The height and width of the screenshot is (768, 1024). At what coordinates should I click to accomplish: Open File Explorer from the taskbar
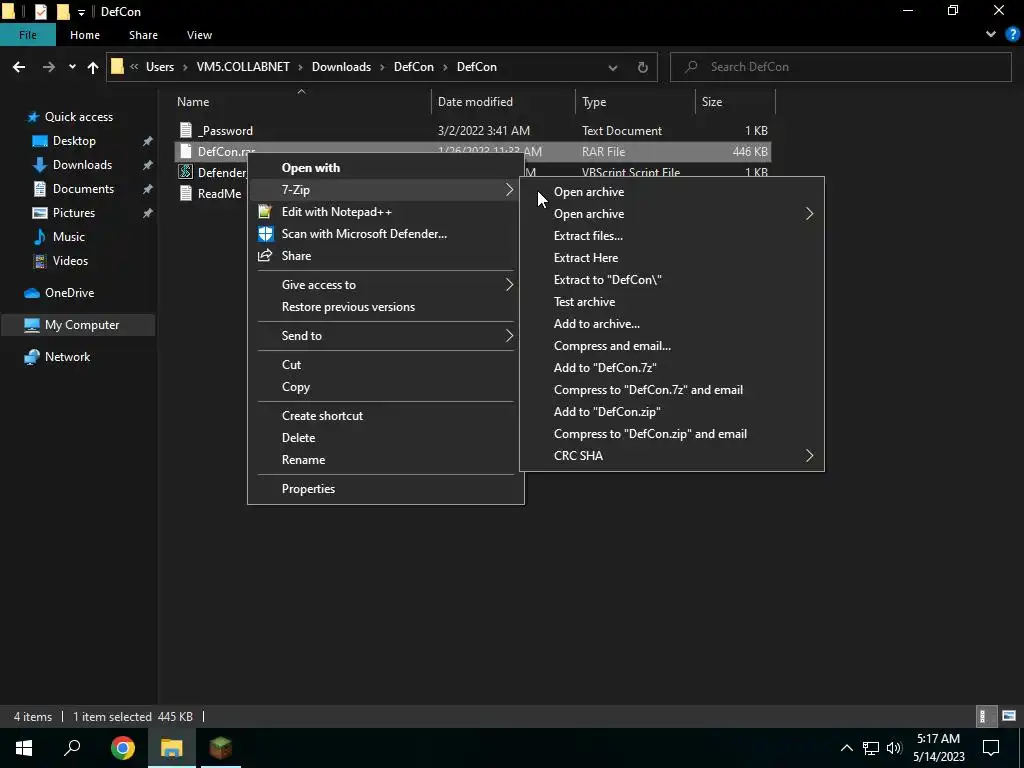click(171, 748)
